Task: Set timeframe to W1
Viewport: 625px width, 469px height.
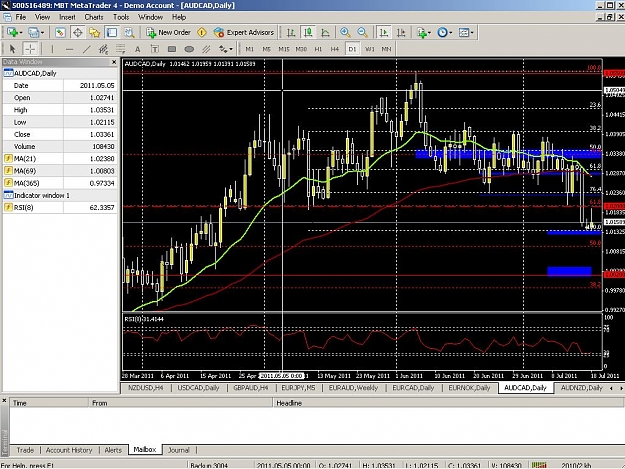Action: 369,49
